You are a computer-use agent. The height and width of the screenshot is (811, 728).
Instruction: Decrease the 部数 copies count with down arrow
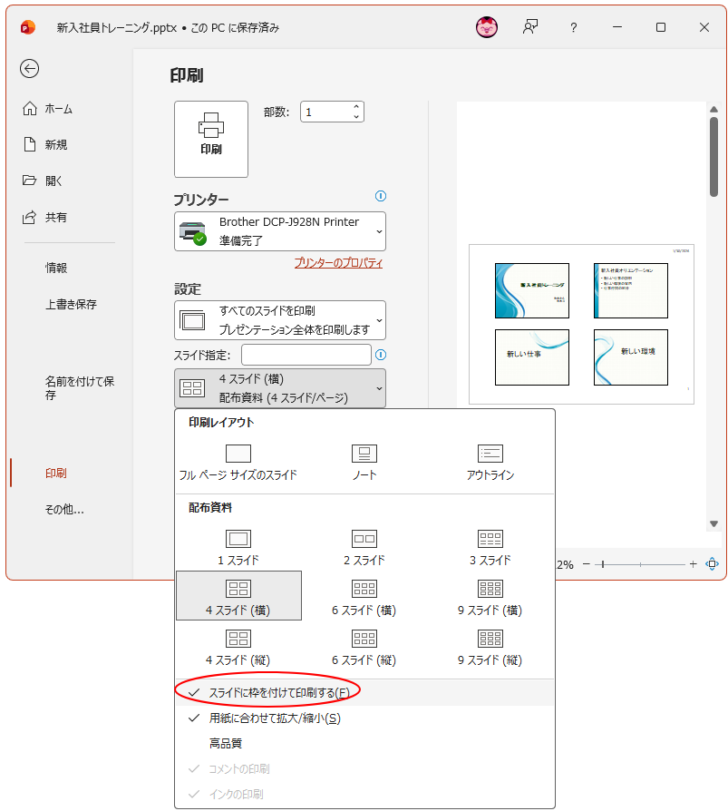click(x=356, y=117)
